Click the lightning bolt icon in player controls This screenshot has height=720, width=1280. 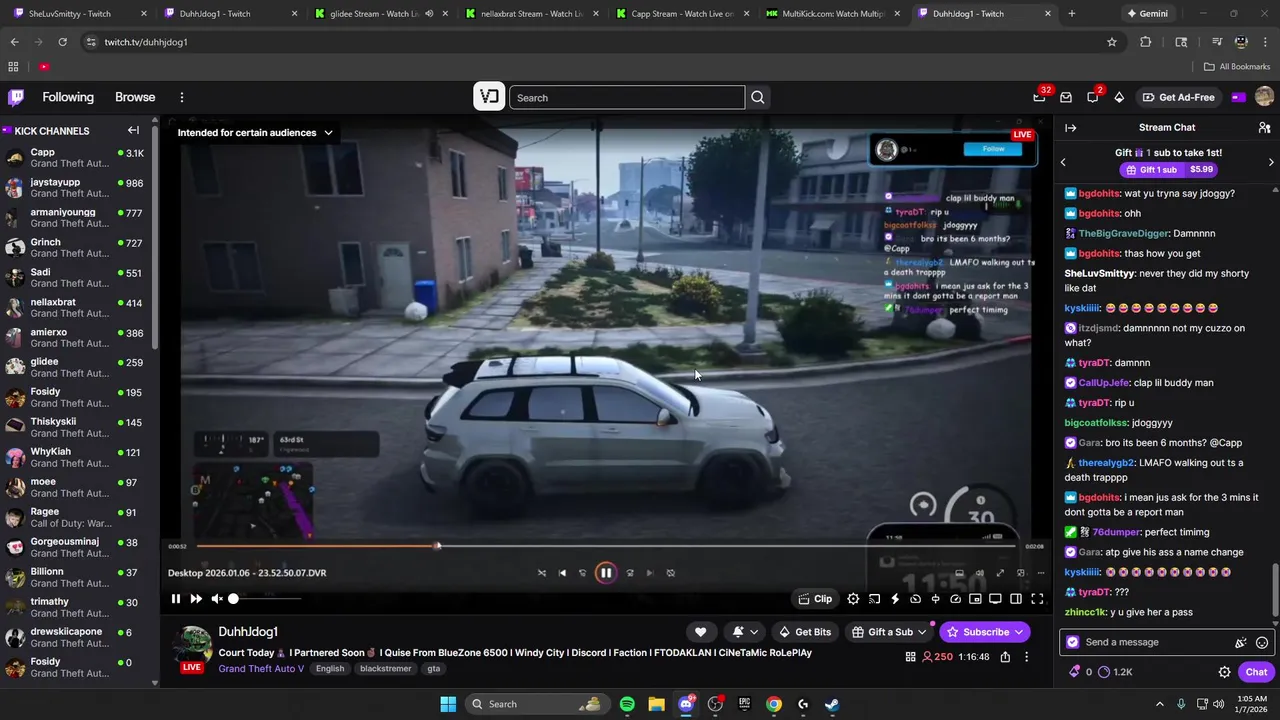895,599
